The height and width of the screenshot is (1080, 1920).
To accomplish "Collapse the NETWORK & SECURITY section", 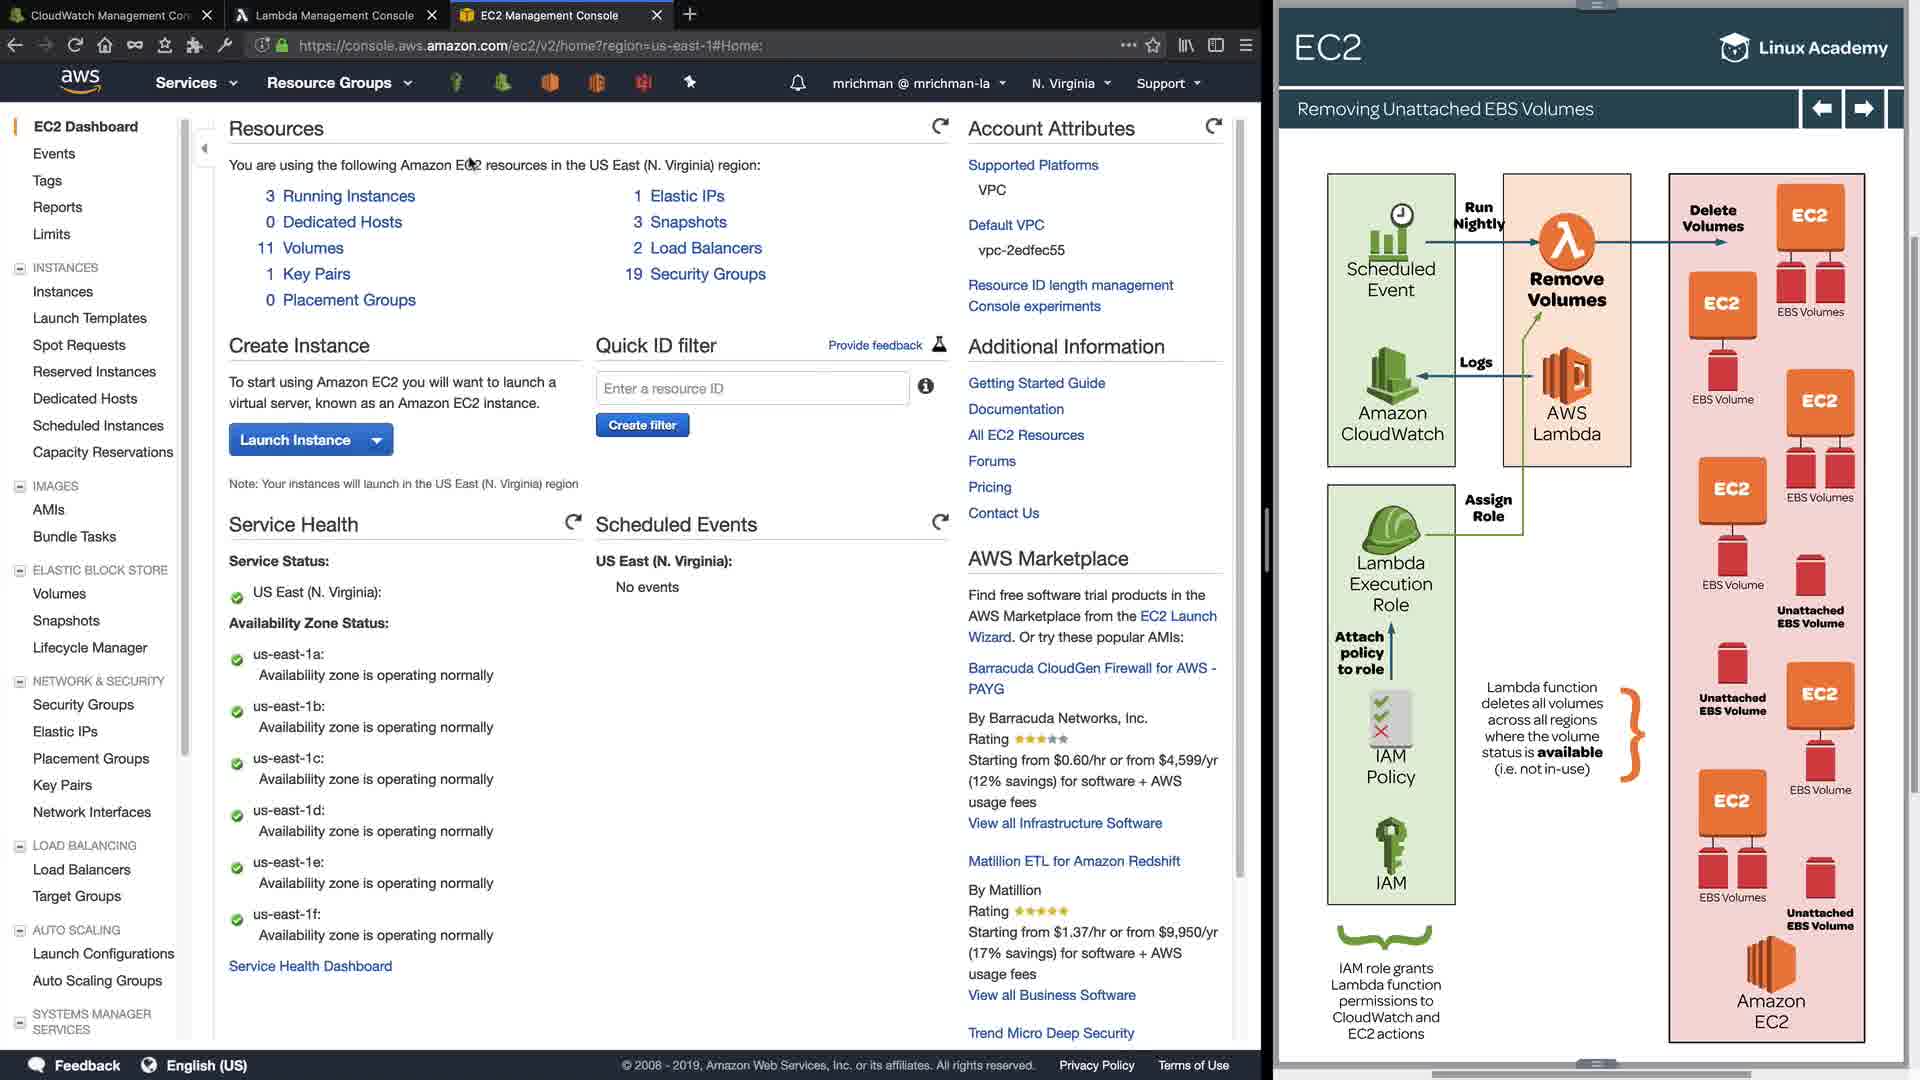I will [x=19, y=682].
